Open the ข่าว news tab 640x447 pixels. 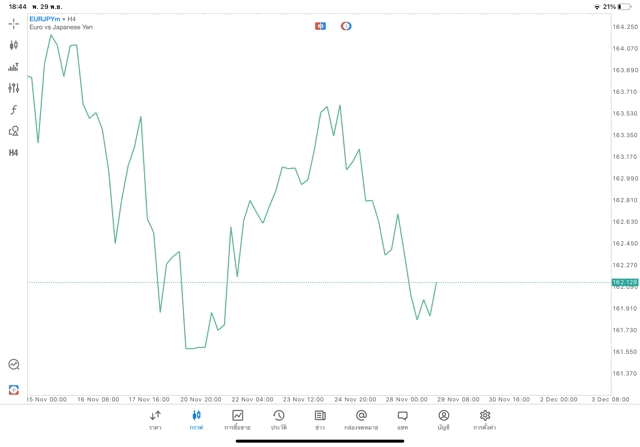click(320, 420)
